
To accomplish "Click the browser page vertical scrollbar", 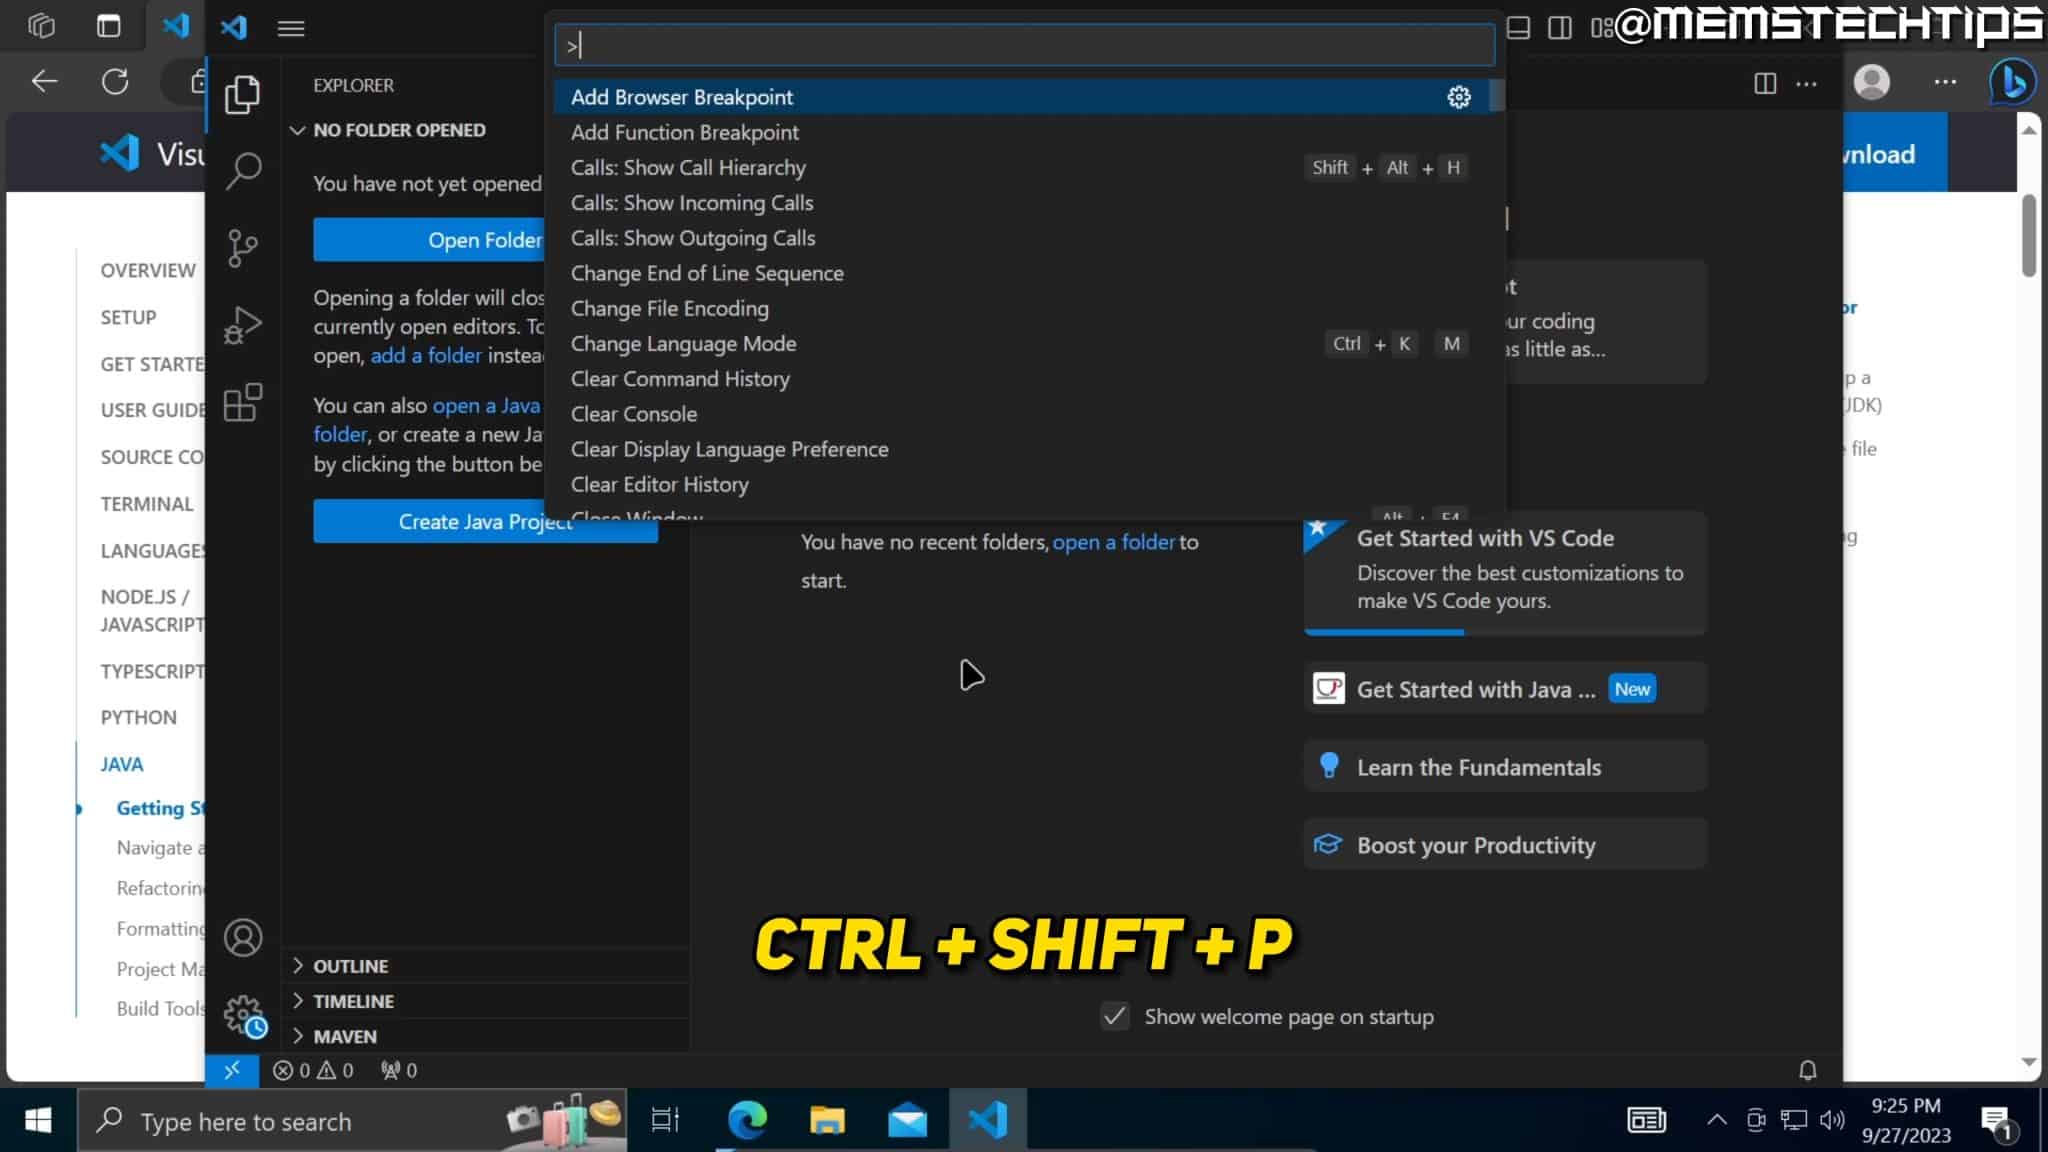I will tap(2029, 236).
